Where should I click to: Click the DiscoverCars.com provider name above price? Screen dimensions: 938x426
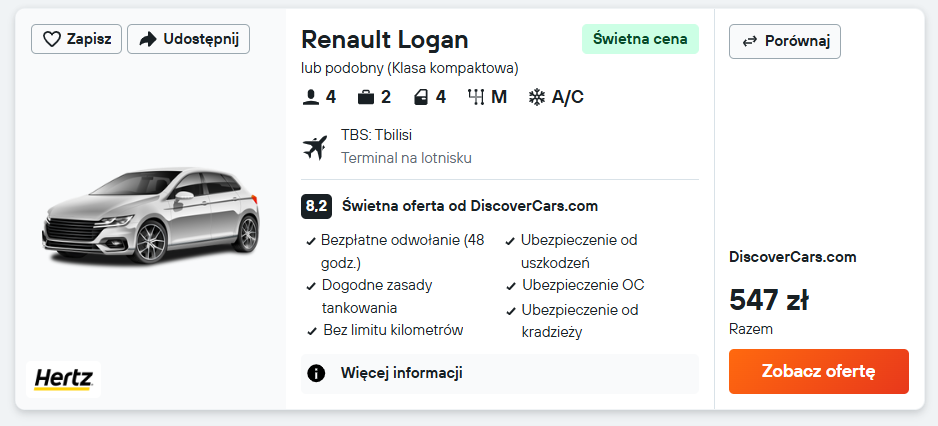click(793, 257)
